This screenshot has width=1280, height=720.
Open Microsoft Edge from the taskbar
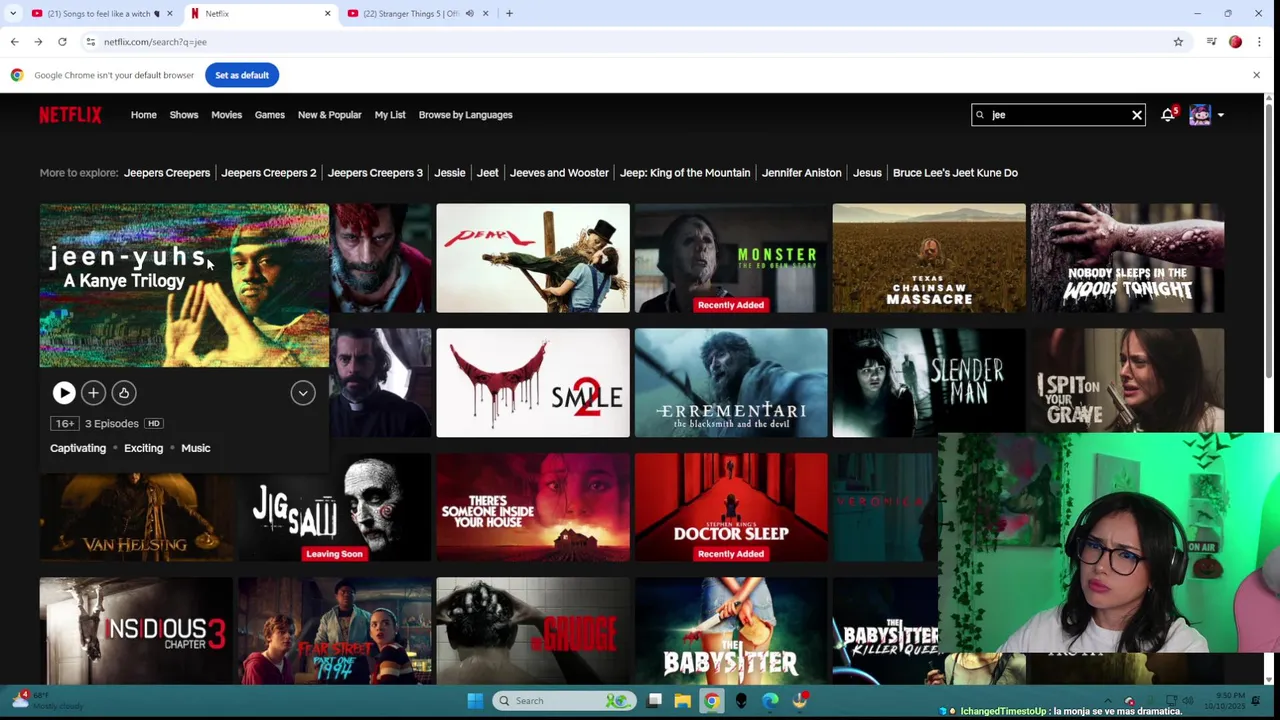pos(770,701)
